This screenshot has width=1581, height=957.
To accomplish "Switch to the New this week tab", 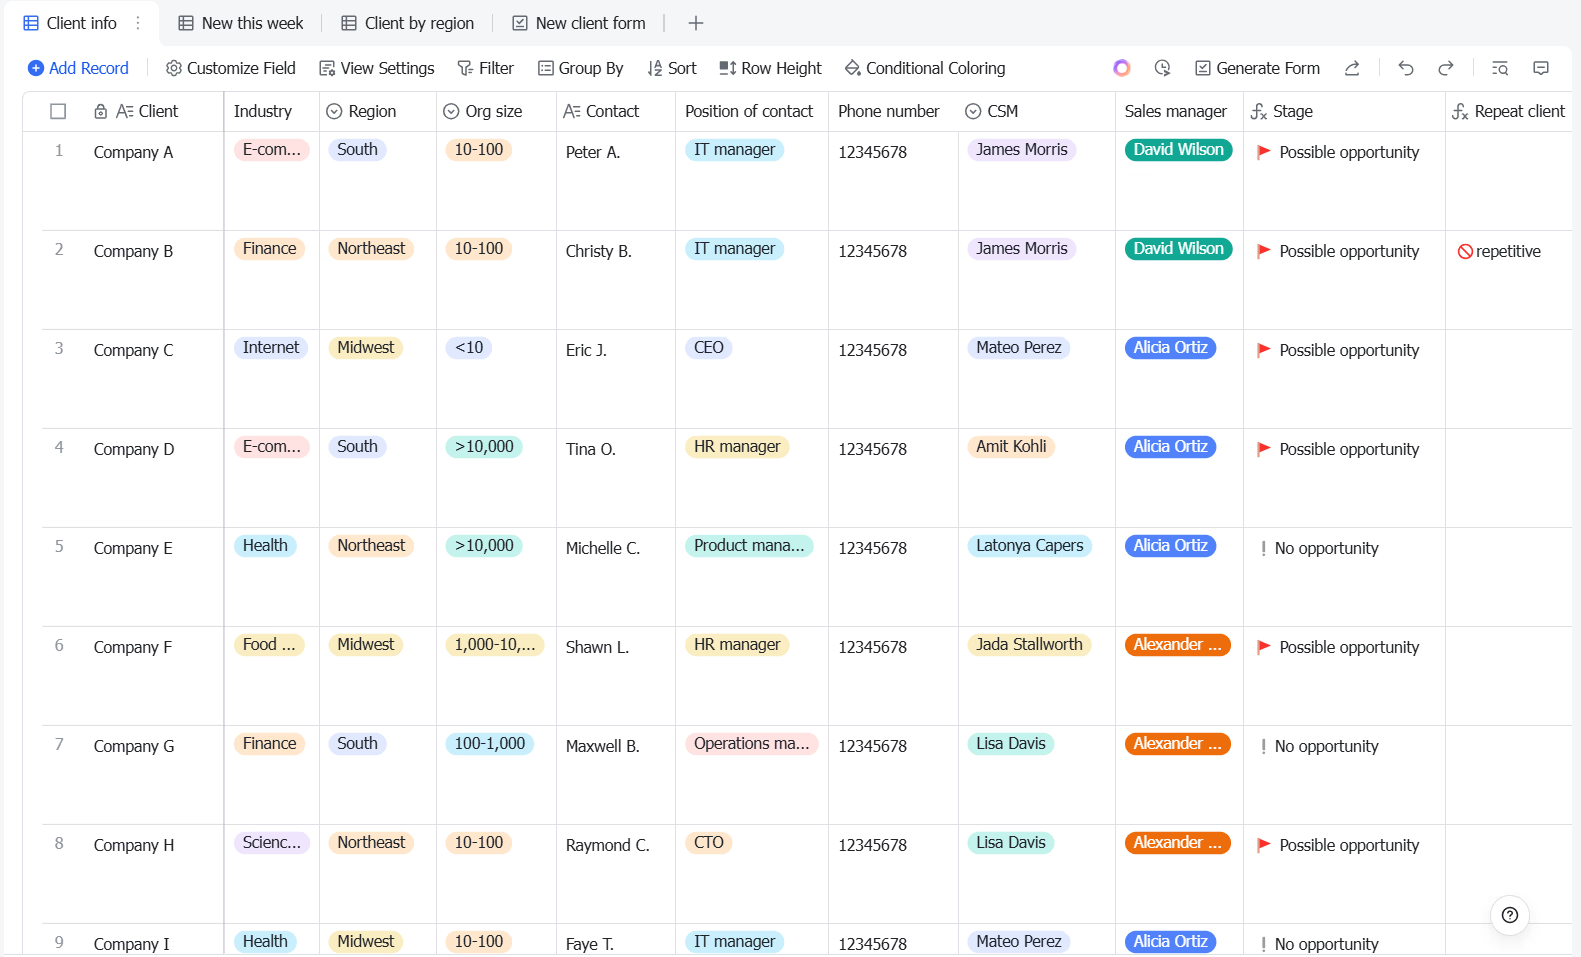I will point(241,23).
